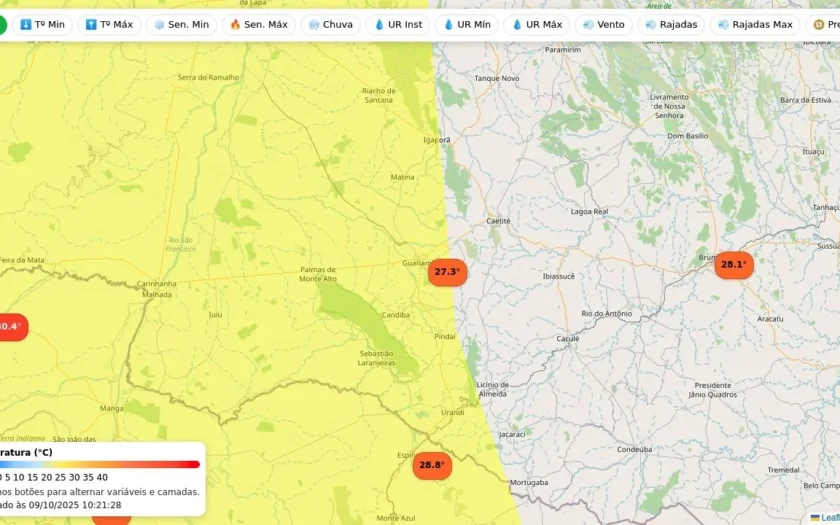
Task: Select the Tº Máx variable button
Action: [109, 25]
